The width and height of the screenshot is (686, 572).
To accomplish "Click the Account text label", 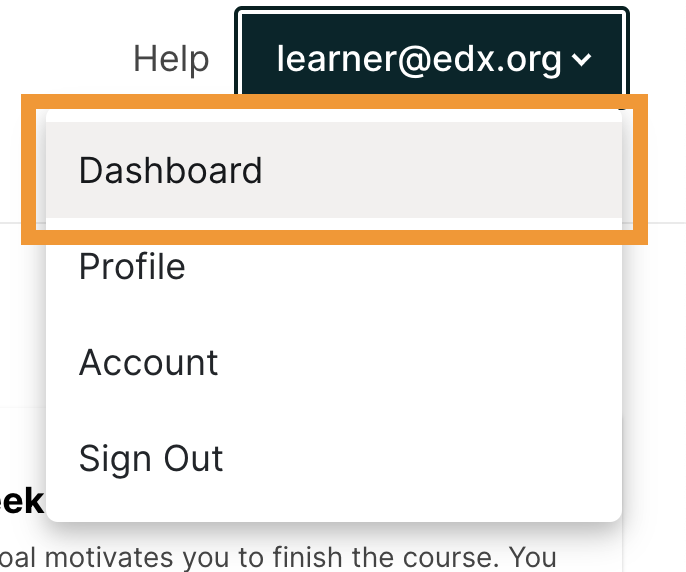I will (x=149, y=362).
